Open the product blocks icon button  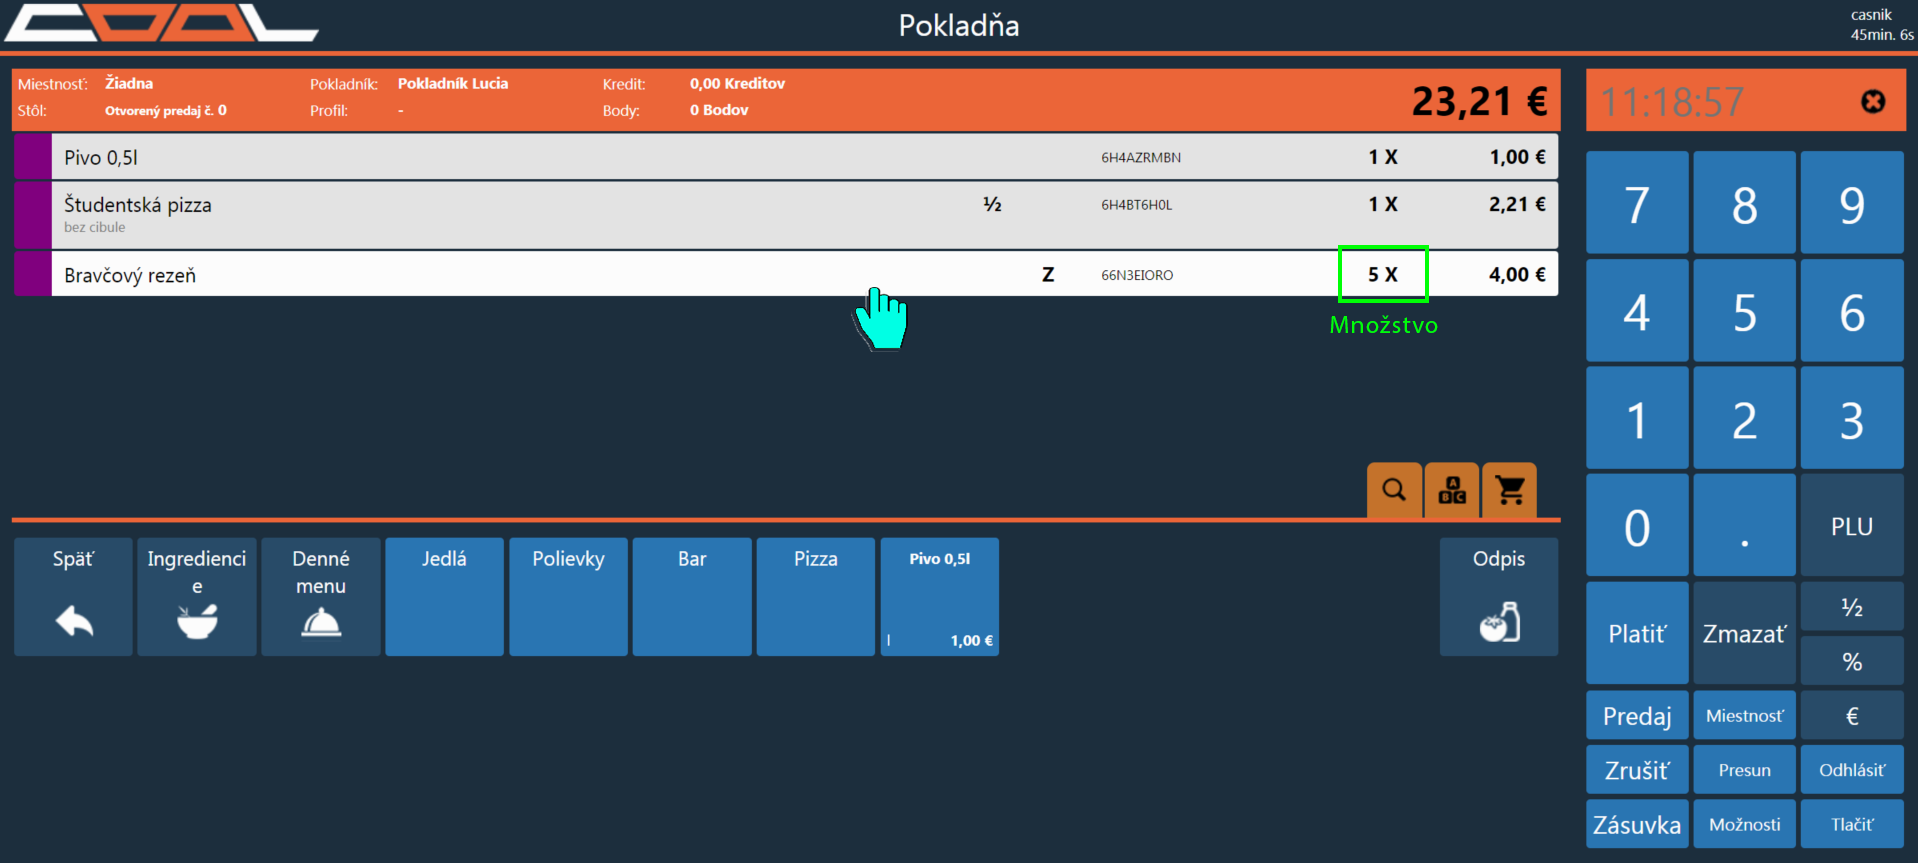click(x=1452, y=490)
